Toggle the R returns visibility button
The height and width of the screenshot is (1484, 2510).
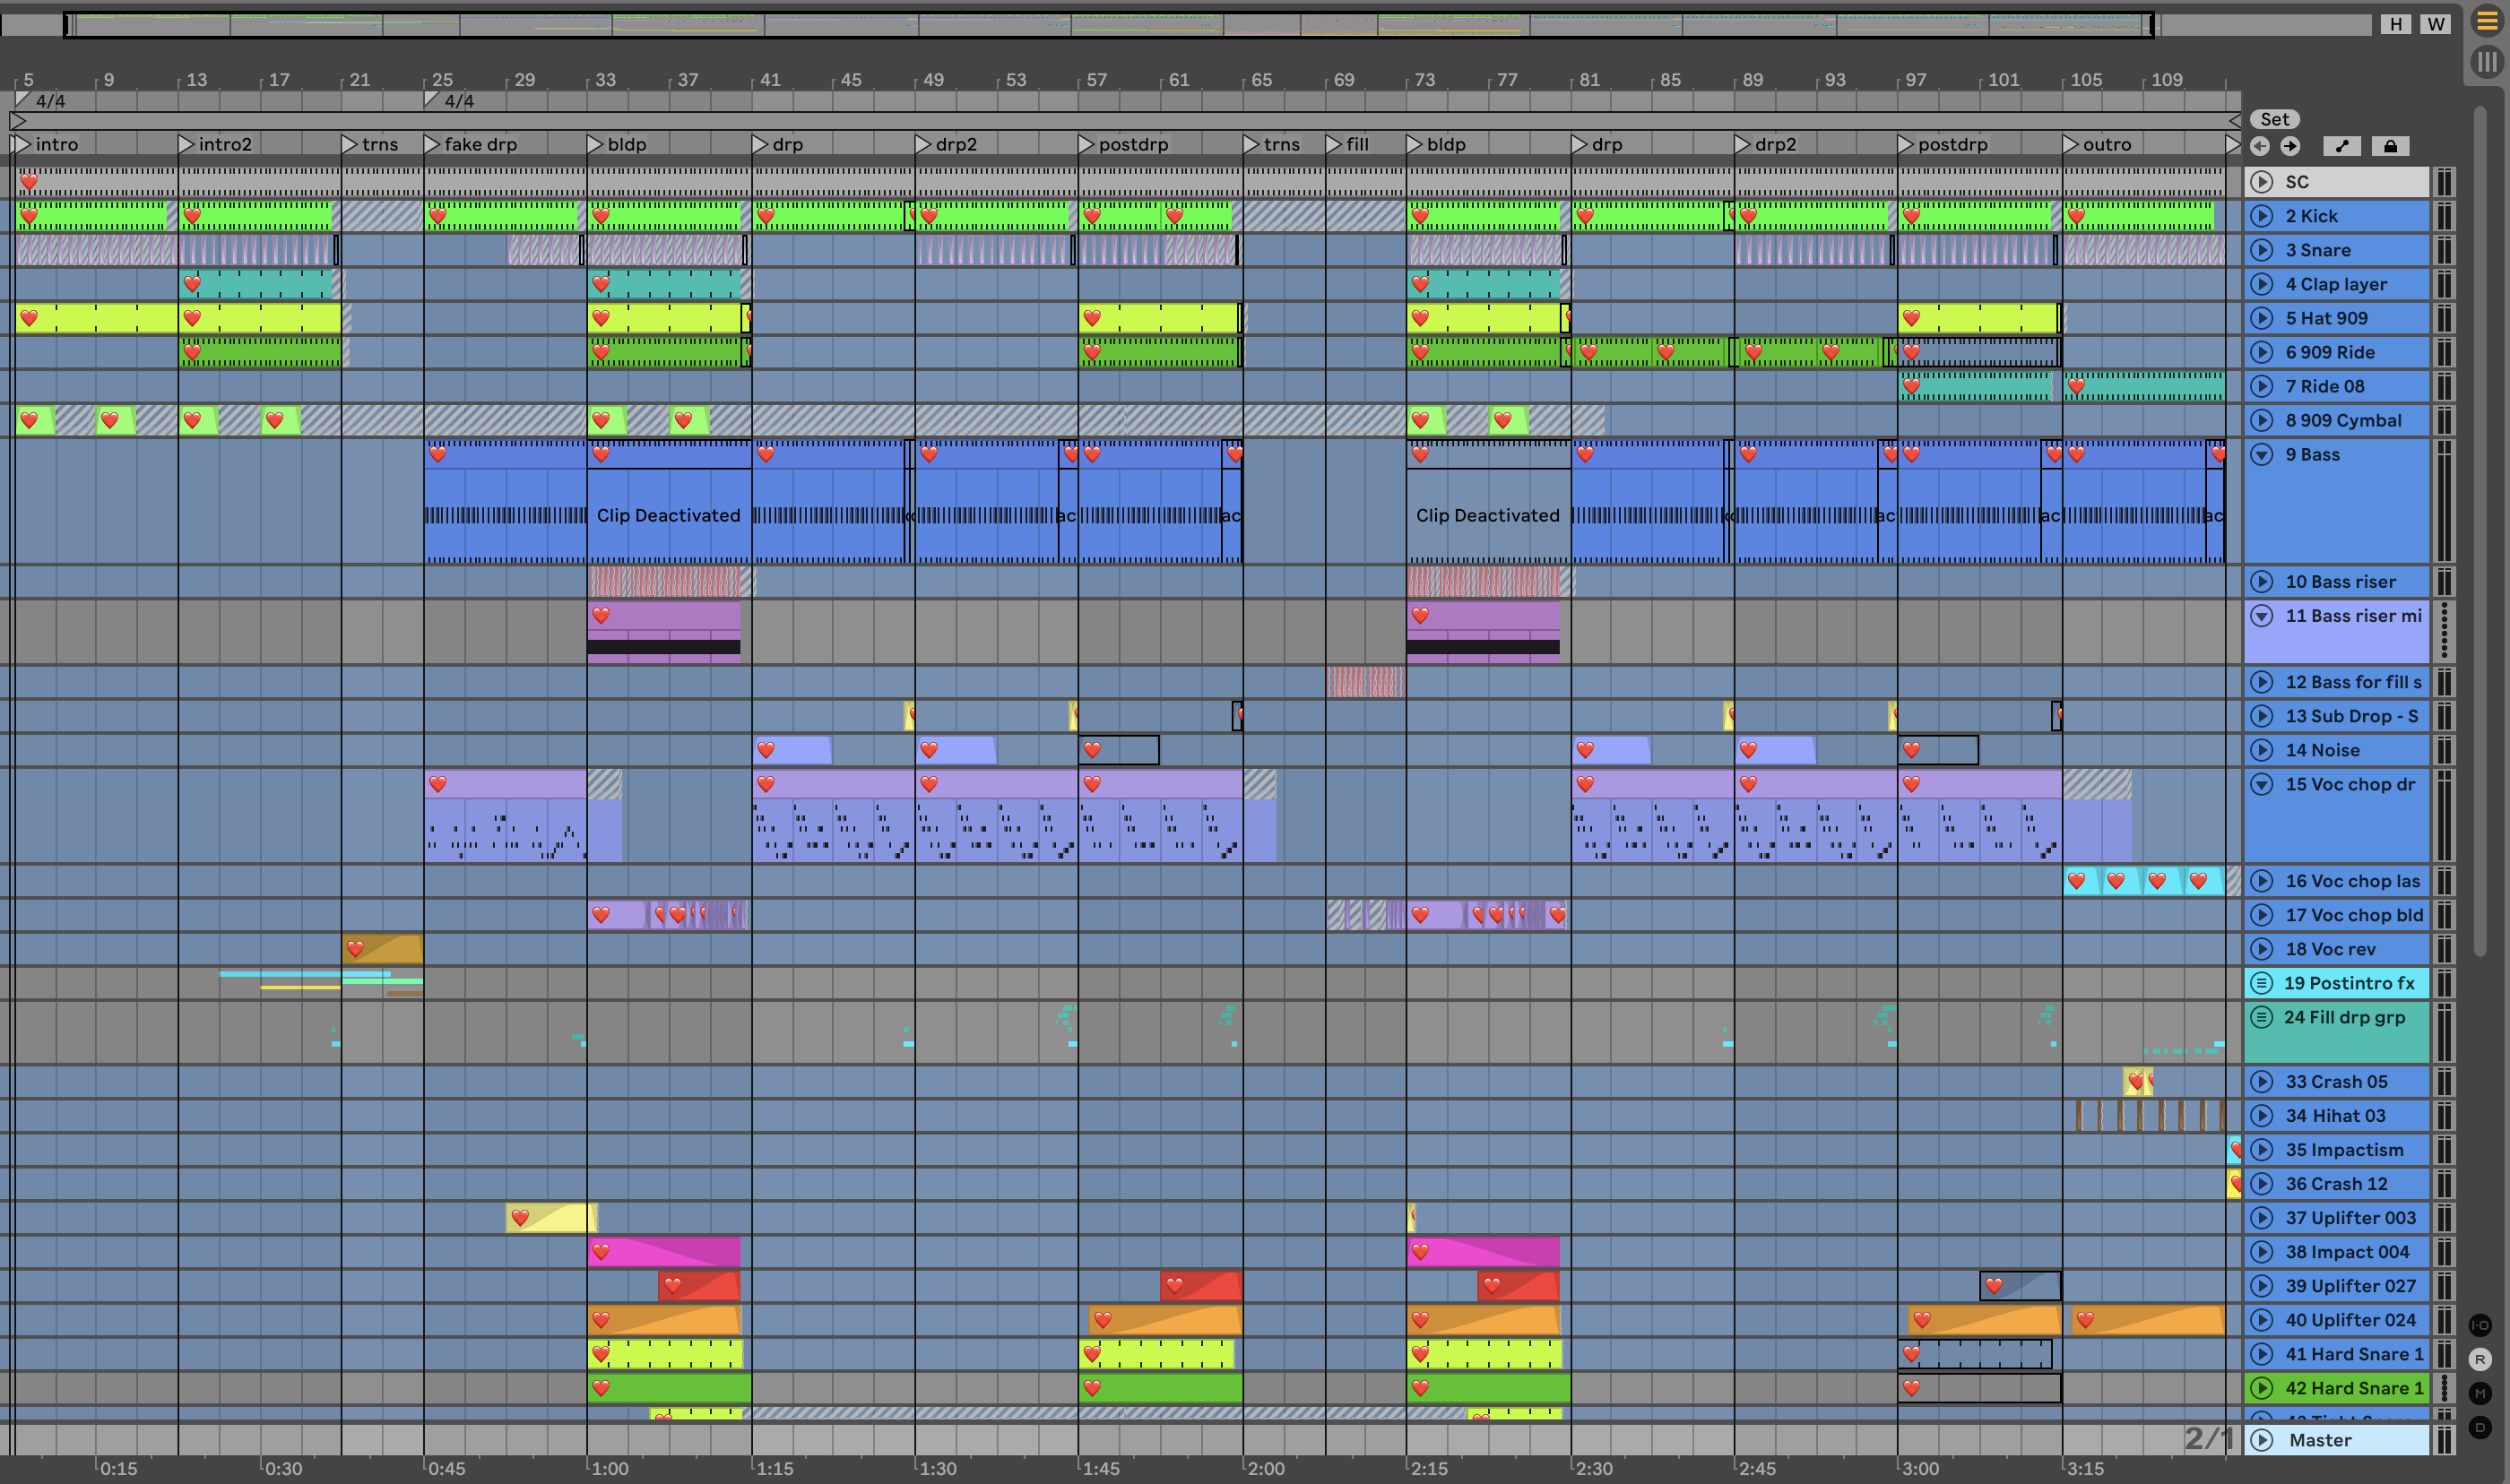tap(2480, 1359)
